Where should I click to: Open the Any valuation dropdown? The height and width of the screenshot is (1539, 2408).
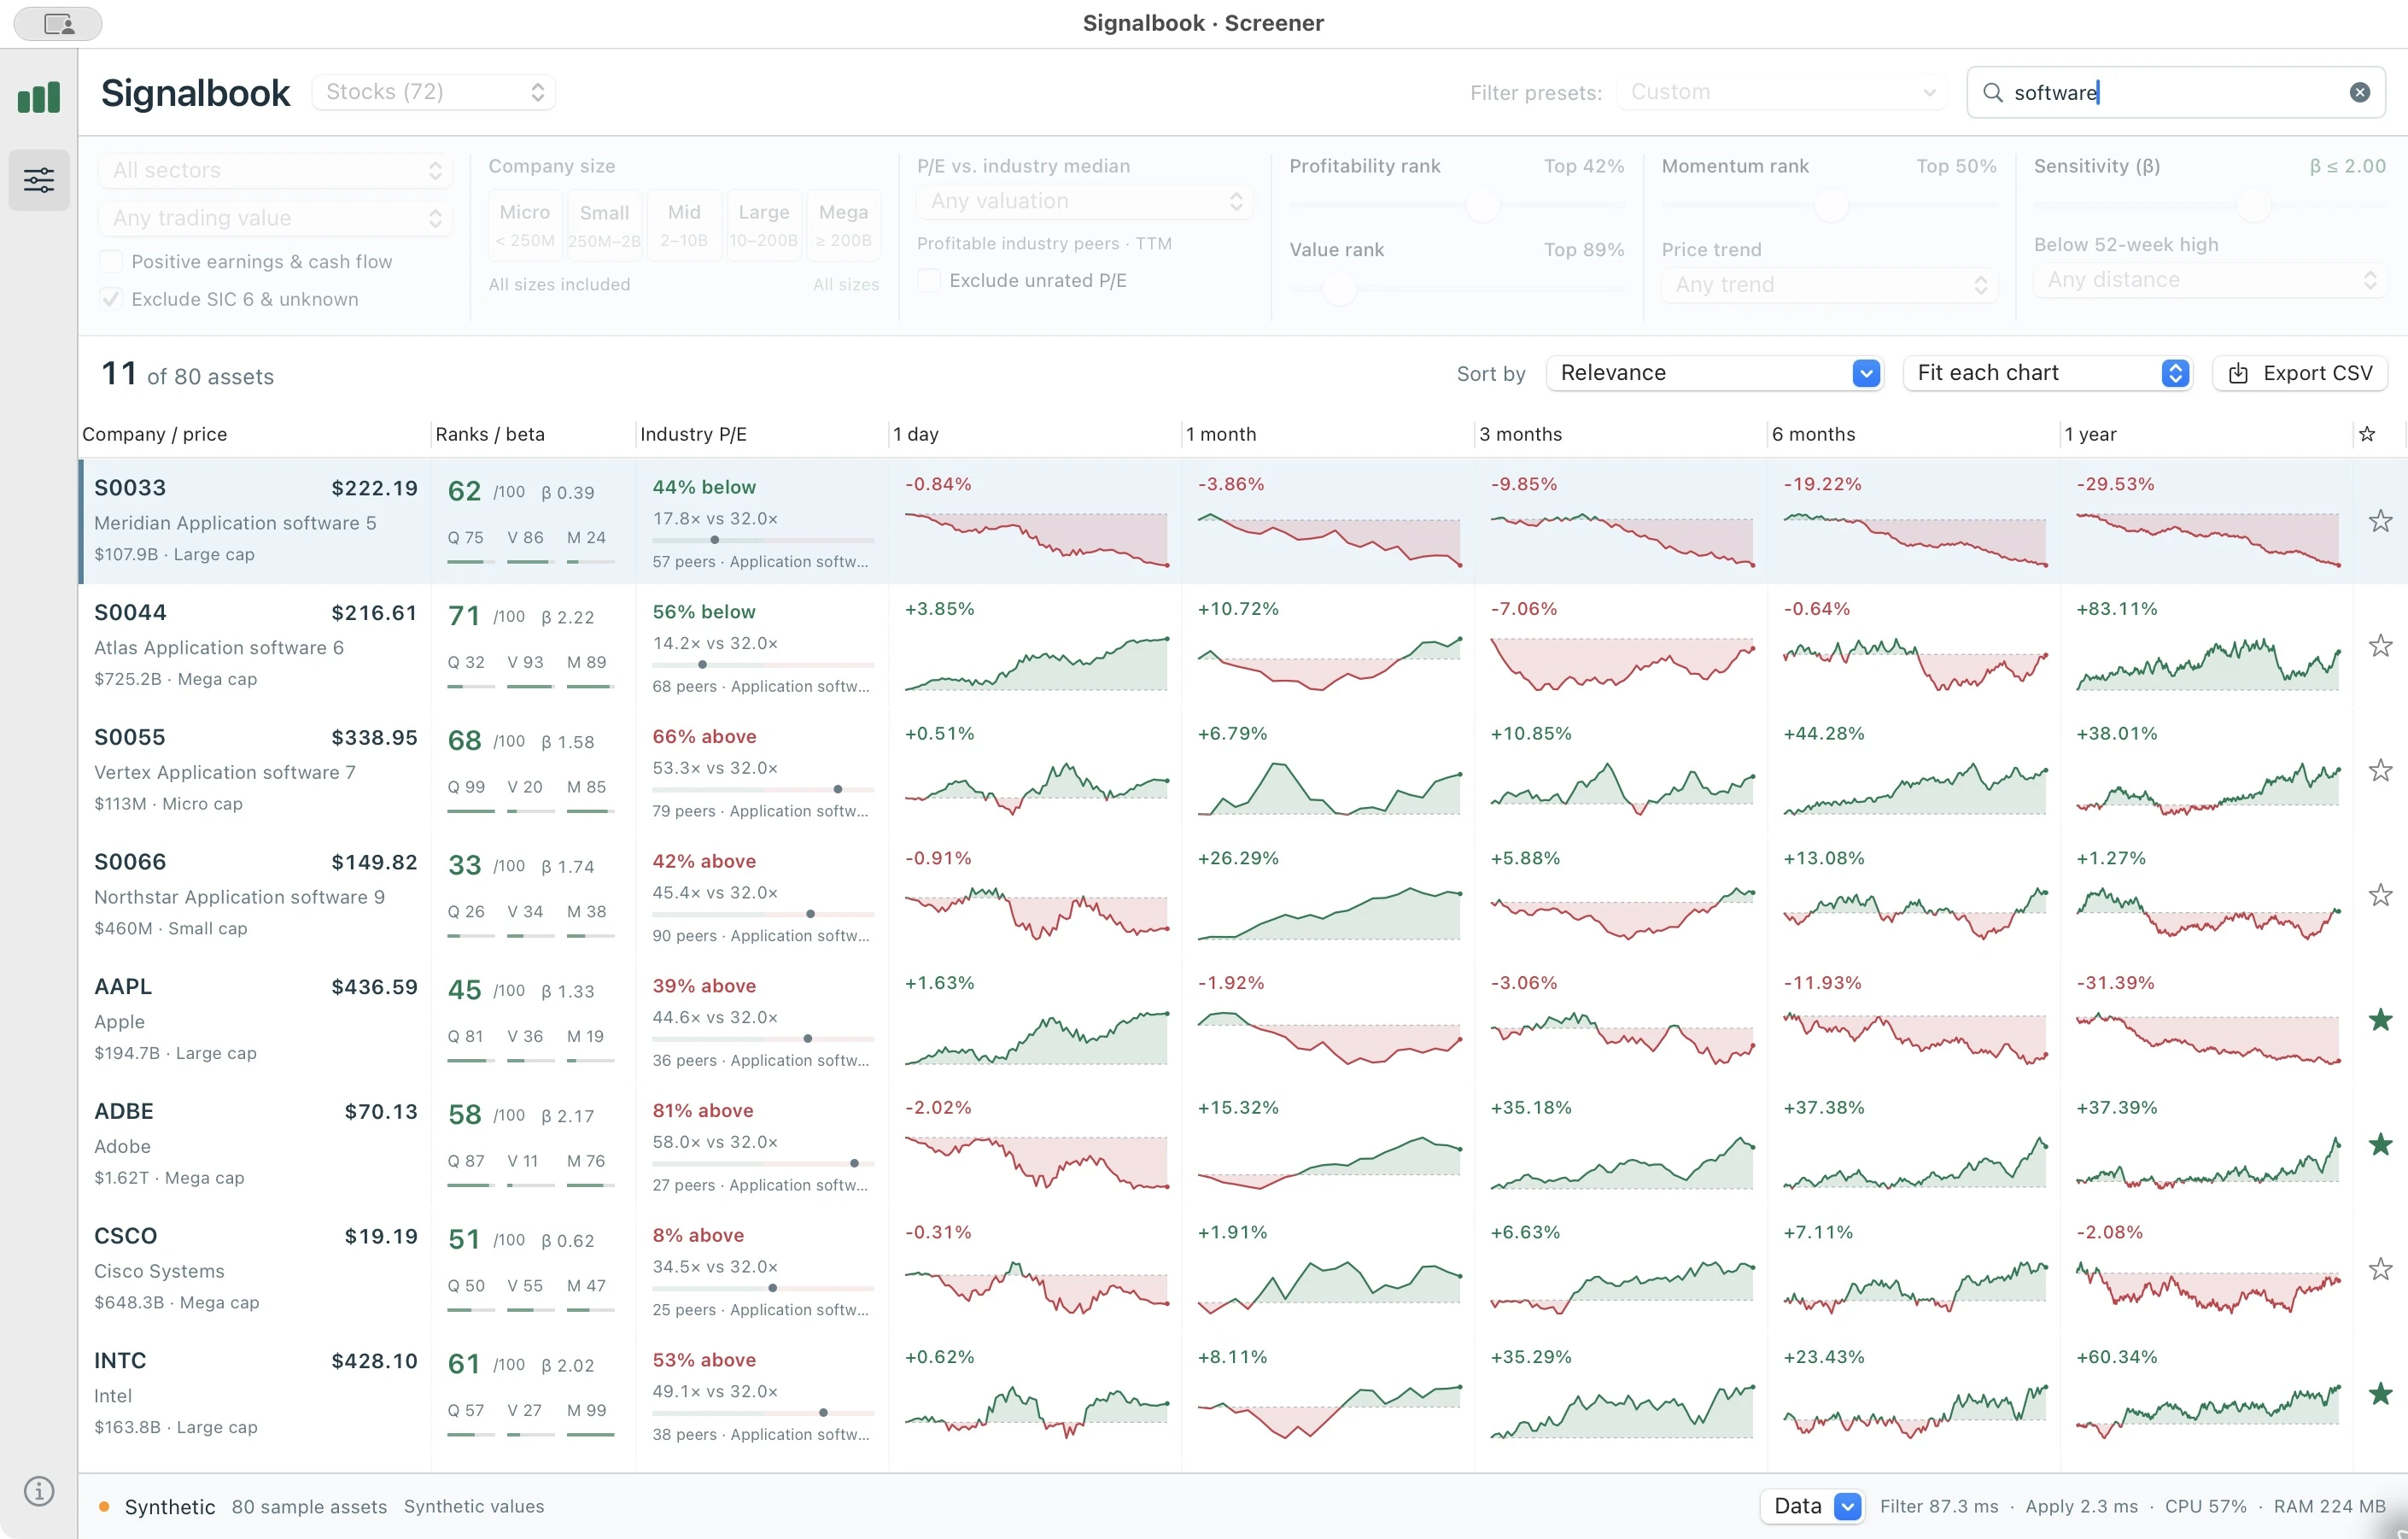1084,201
